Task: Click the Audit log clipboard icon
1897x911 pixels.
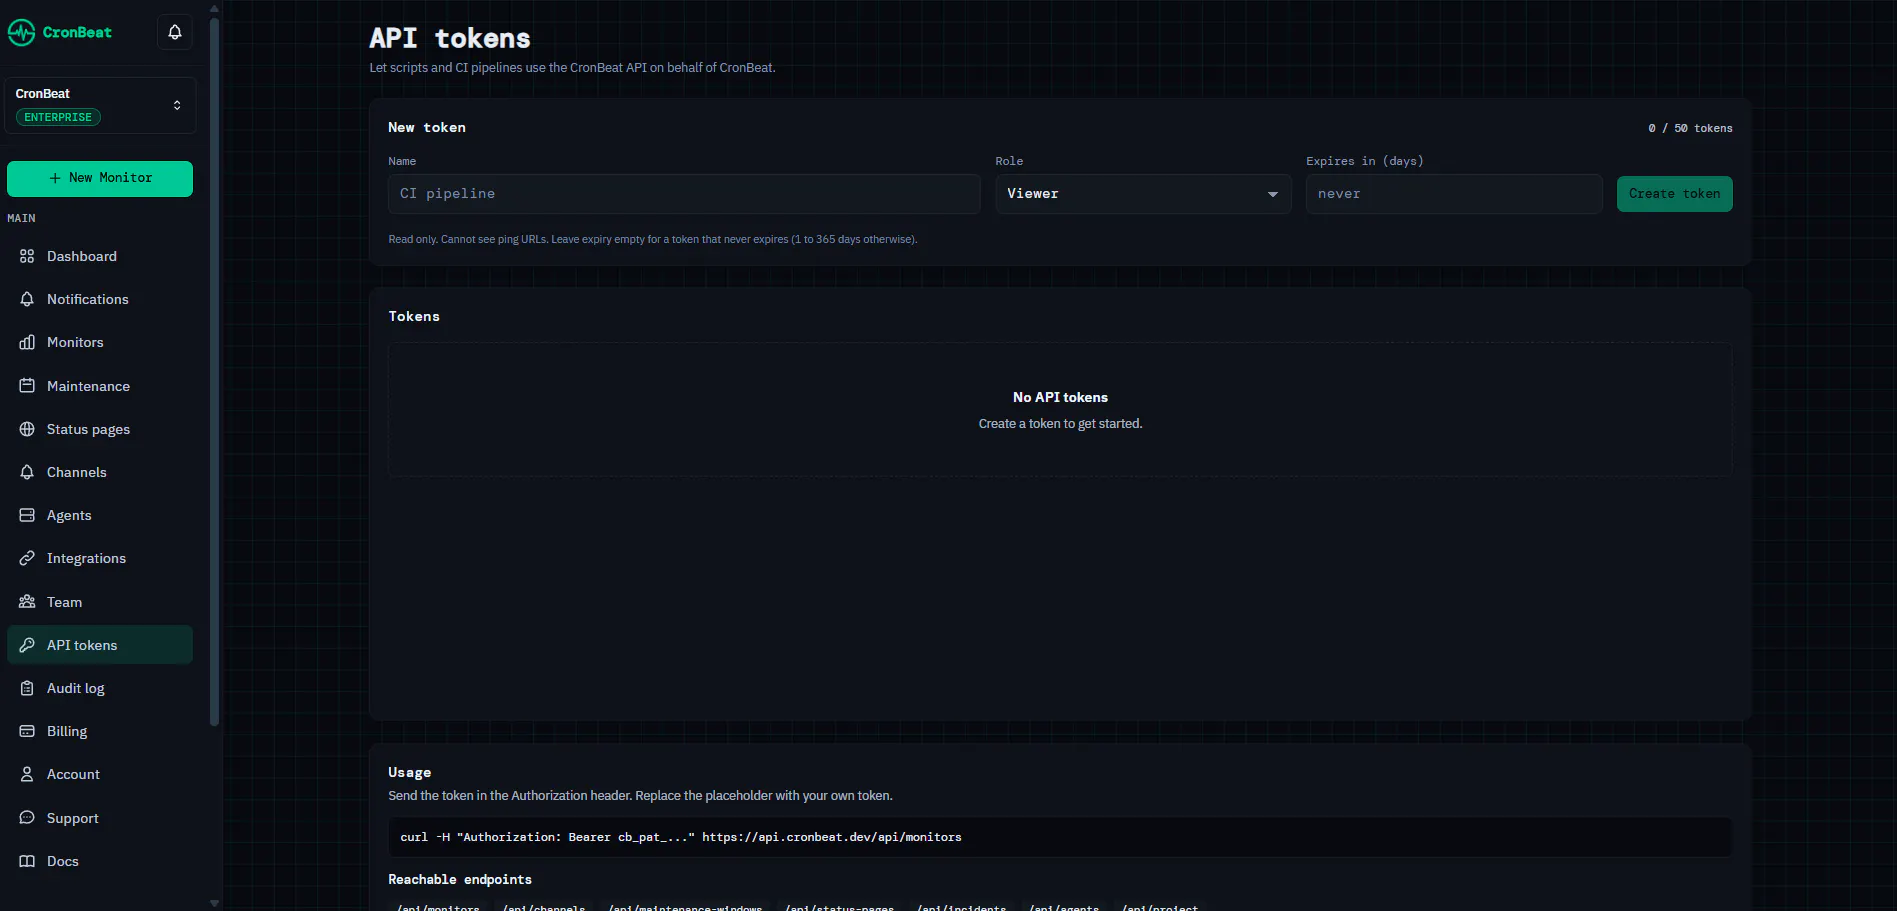Action: coord(27,688)
